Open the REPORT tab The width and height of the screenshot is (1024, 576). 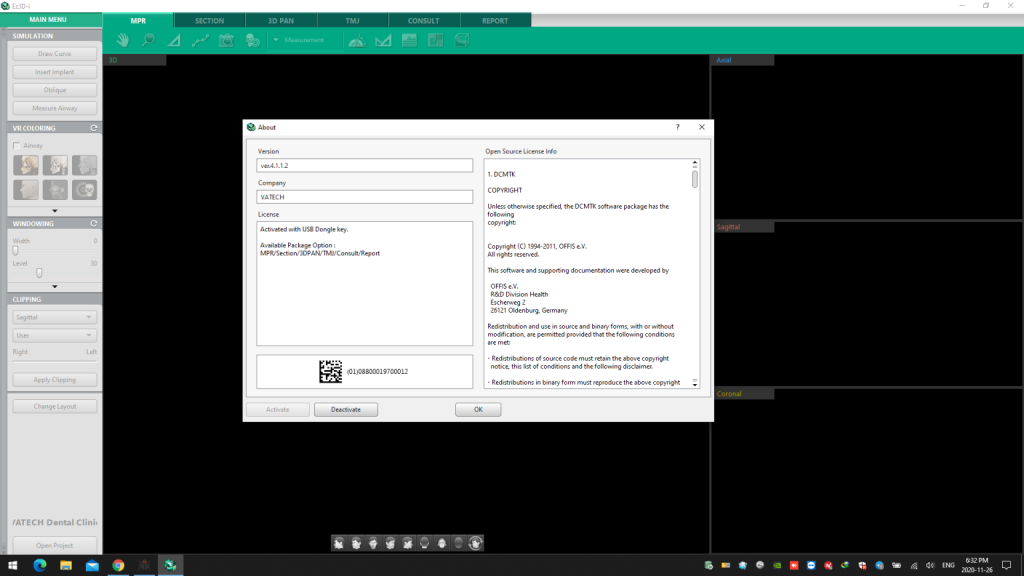495,20
